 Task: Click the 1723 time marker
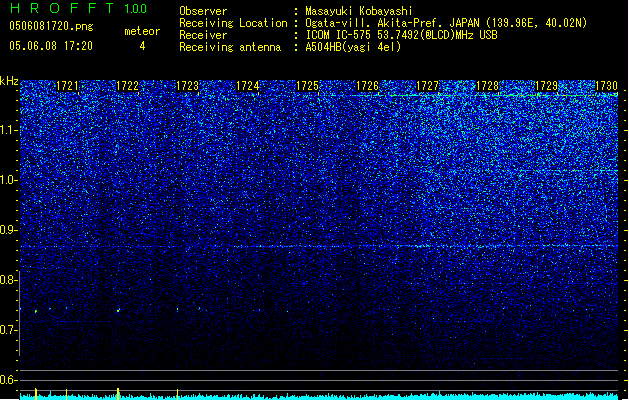187,86
